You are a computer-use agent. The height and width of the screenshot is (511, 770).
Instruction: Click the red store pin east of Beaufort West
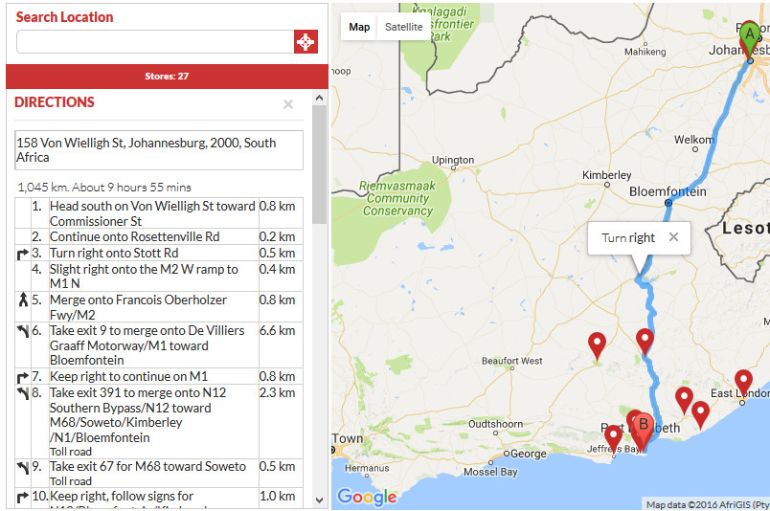coord(597,346)
